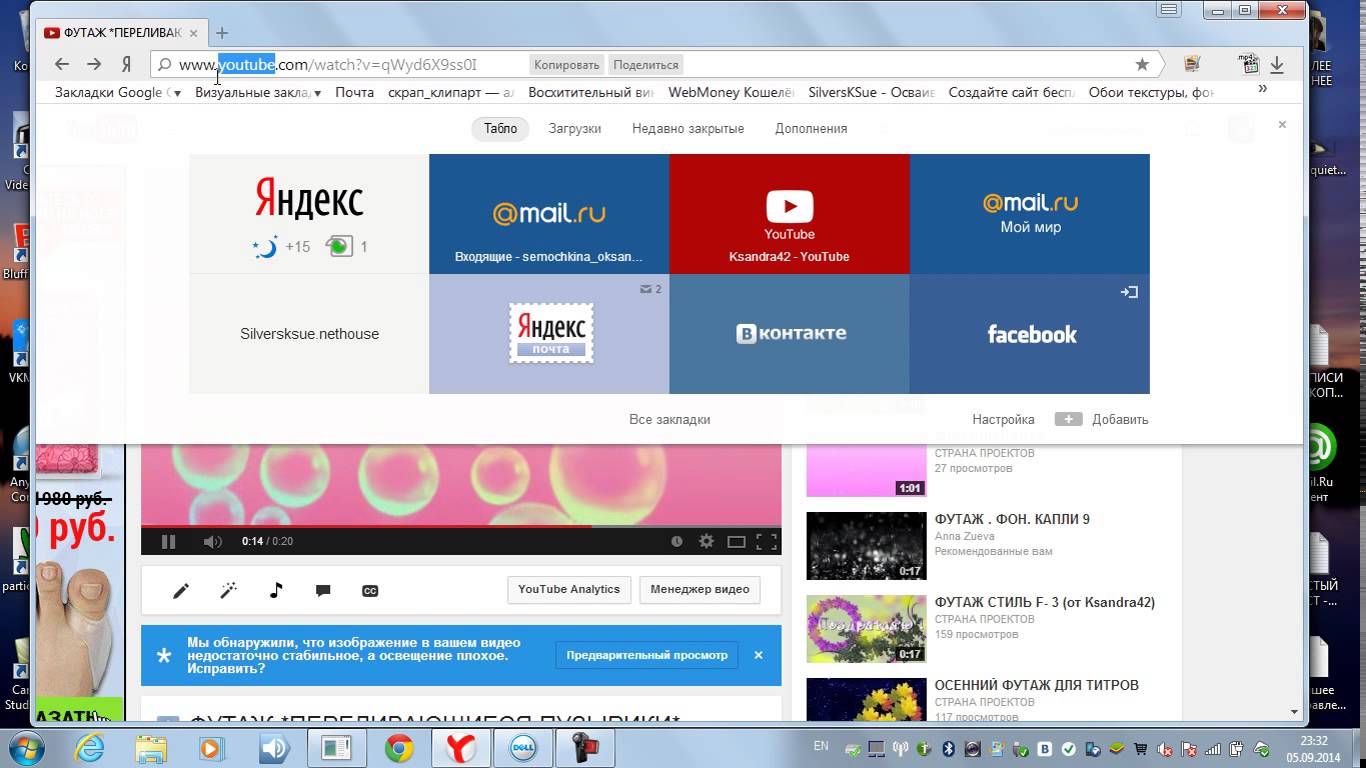This screenshot has height=768, width=1366.
Task: Show hidden bookmarks with the » chevron
Action: point(1263,89)
